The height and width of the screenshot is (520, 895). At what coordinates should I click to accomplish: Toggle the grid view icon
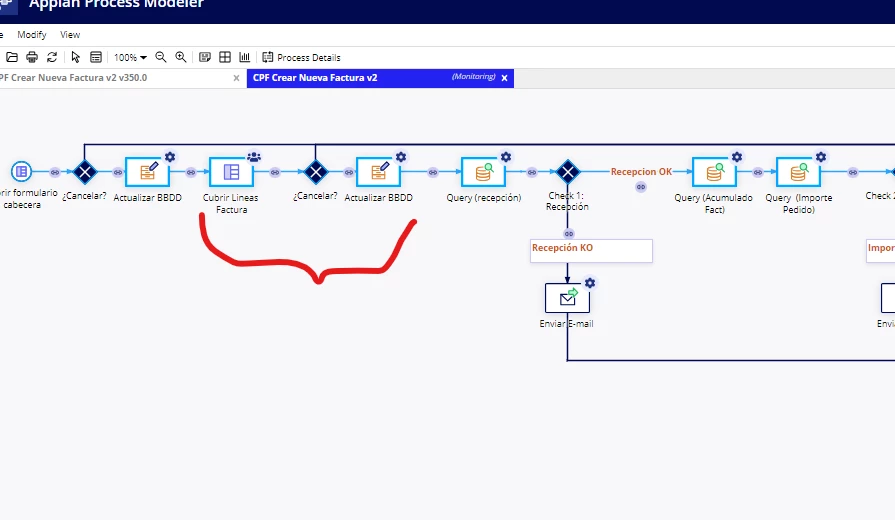[x=225, y=57]
